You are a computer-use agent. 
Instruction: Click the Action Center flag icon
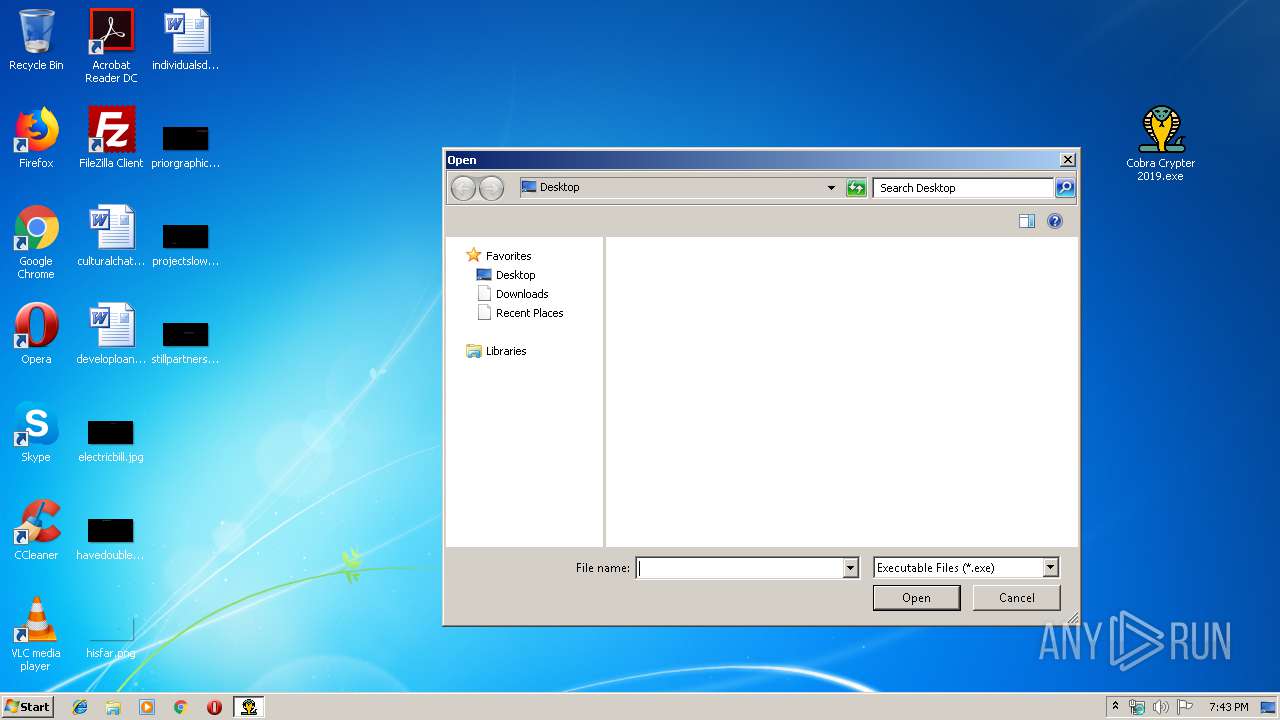click(x=1185, y=707)
